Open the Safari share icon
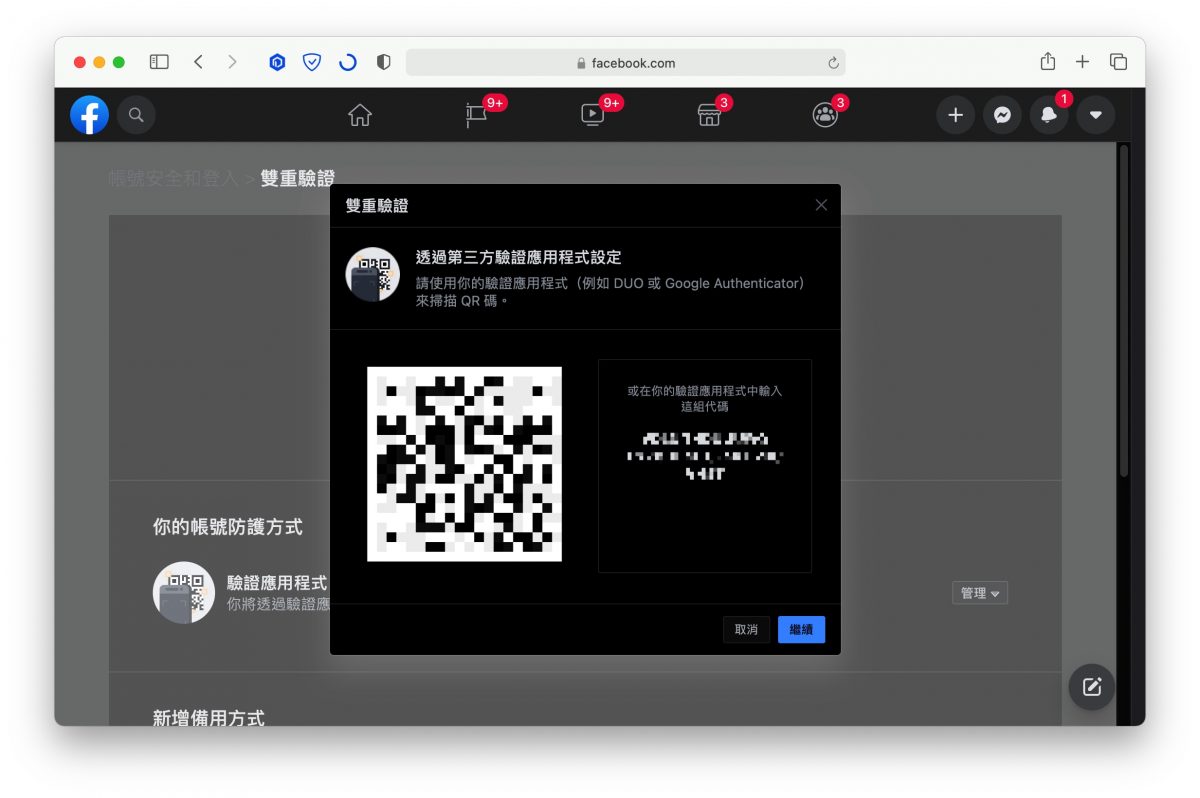 tap(1047, 61)
